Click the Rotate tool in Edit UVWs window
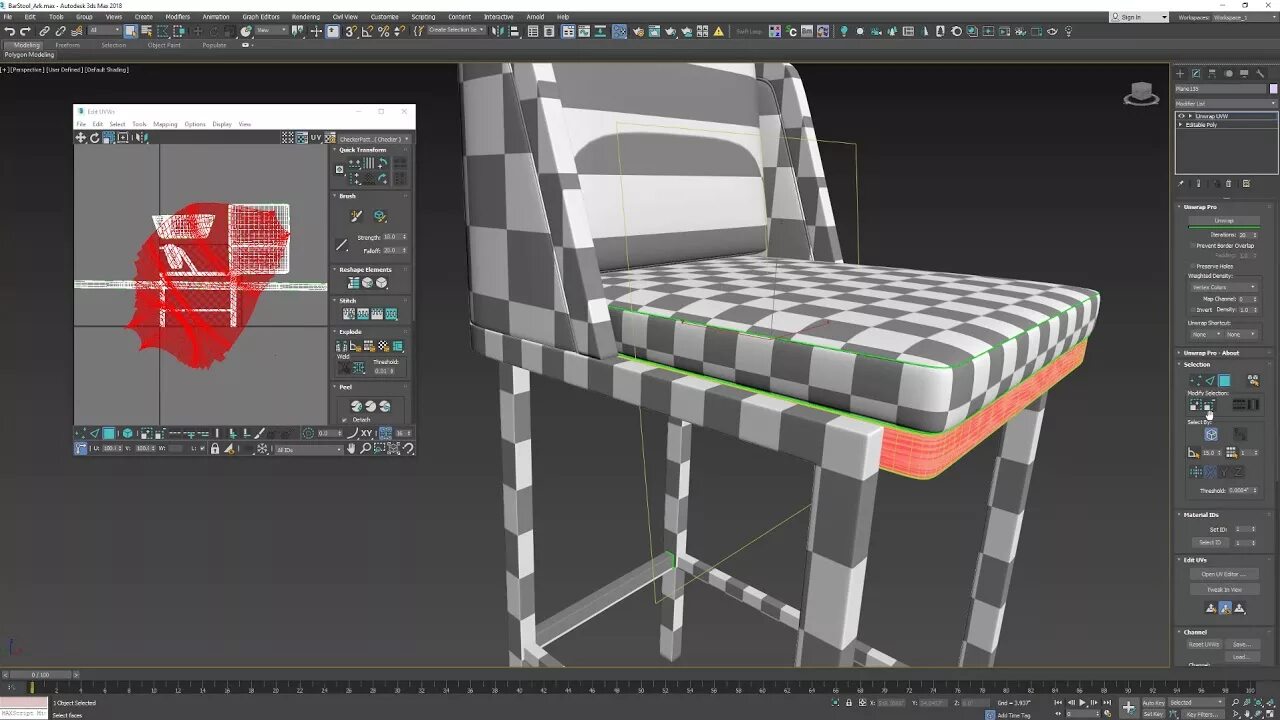 (x=94, y=138)
